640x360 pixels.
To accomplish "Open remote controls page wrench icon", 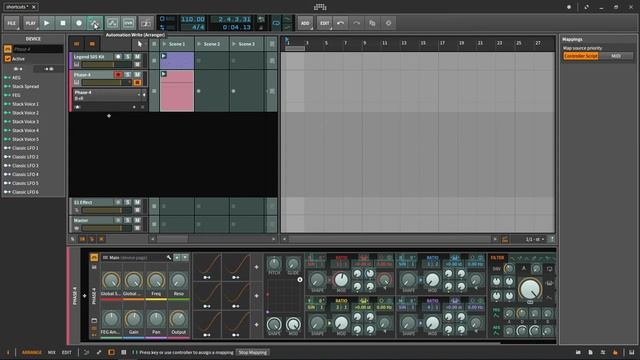I will click(x=169, y=258).
